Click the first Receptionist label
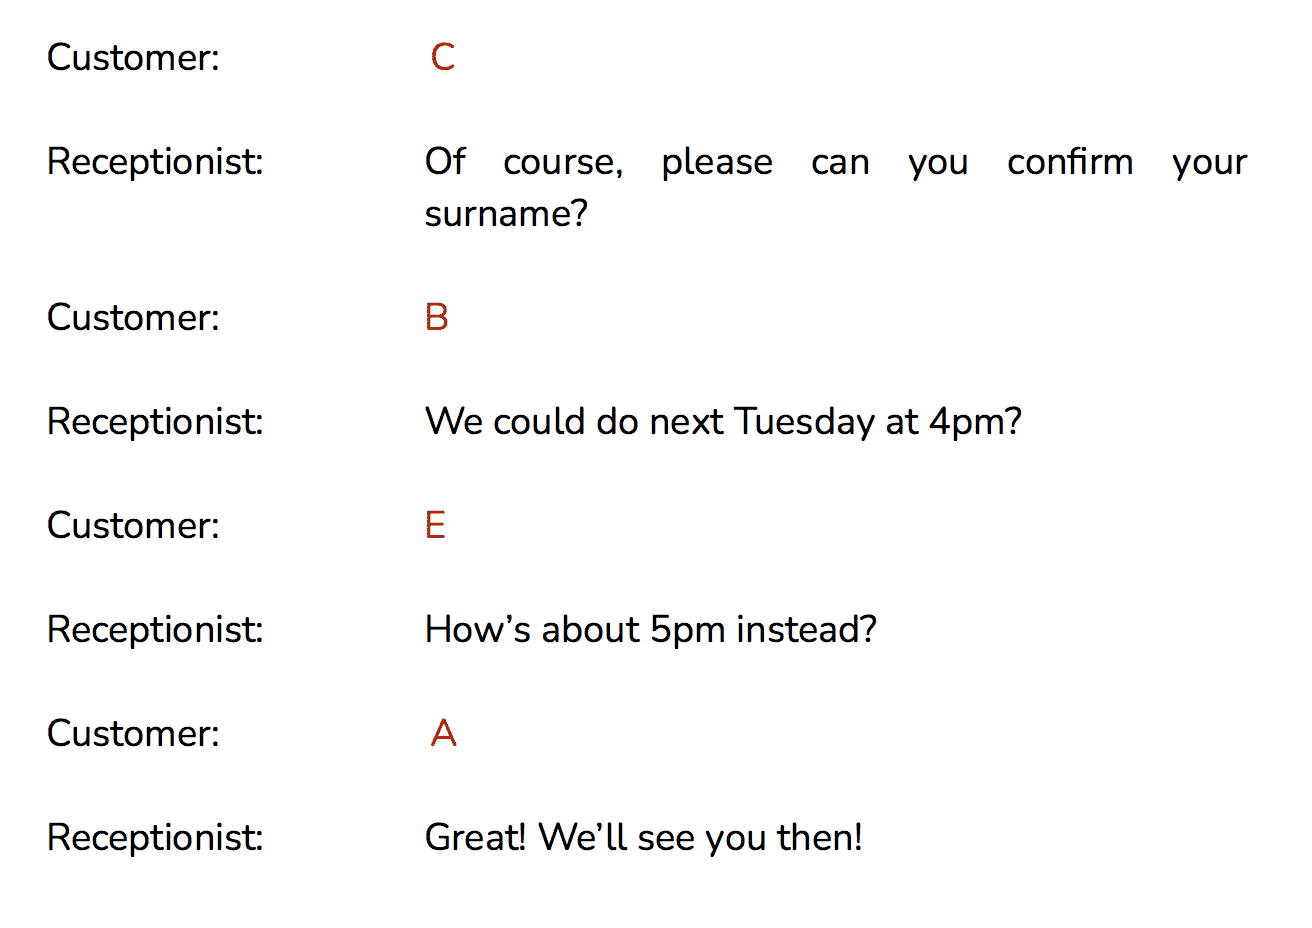The image size is (1312, 928). tap(155, 162)
